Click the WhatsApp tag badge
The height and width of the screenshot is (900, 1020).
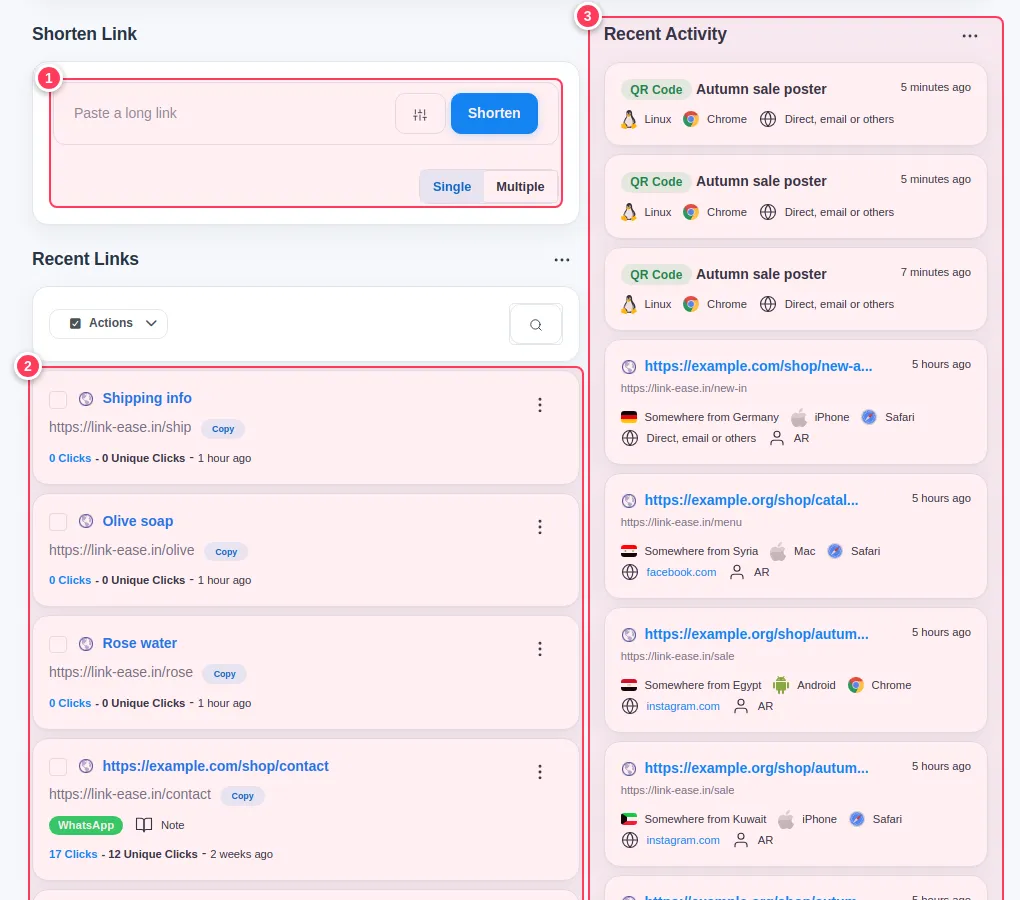[86, 825]
